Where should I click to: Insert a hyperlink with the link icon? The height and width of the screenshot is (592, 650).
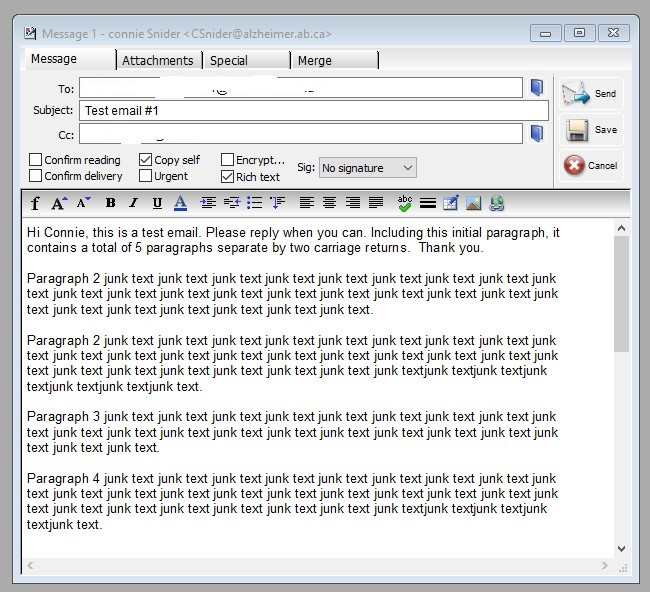coord(496,203)
